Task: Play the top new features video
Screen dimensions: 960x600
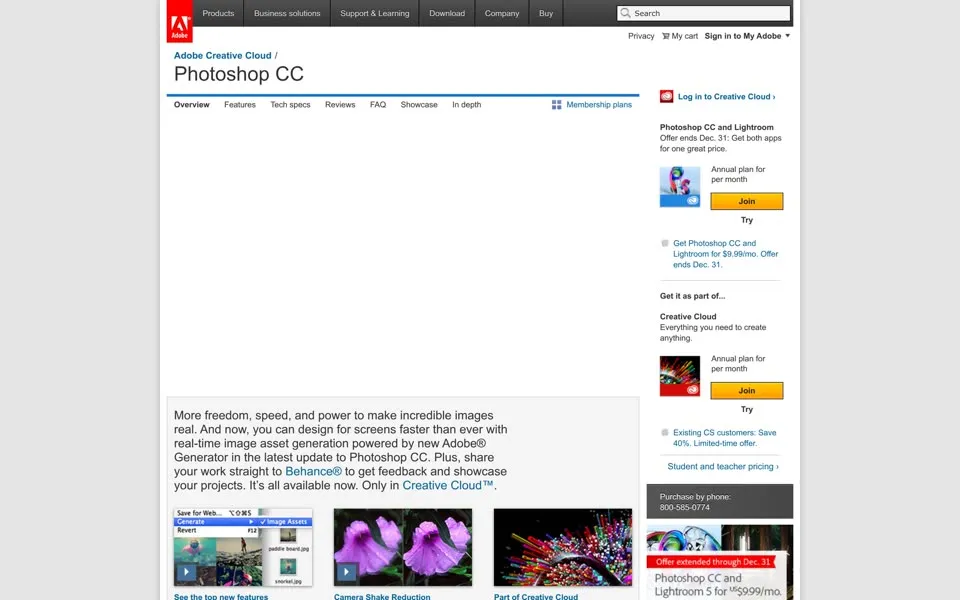Action: pyautogui.click(x=186, y=572)
